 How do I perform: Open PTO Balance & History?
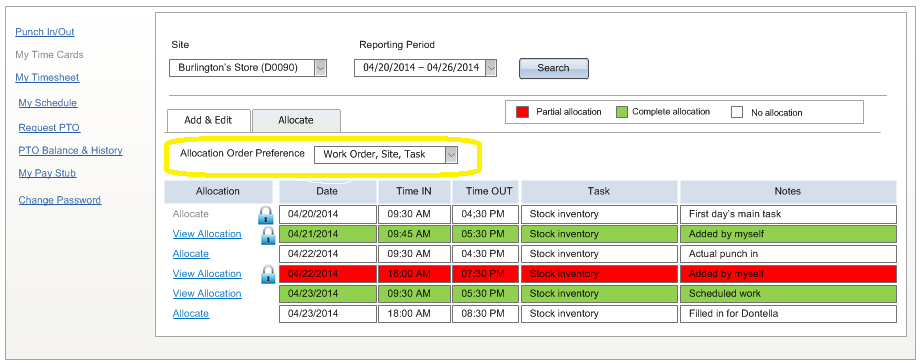point(70,150)
